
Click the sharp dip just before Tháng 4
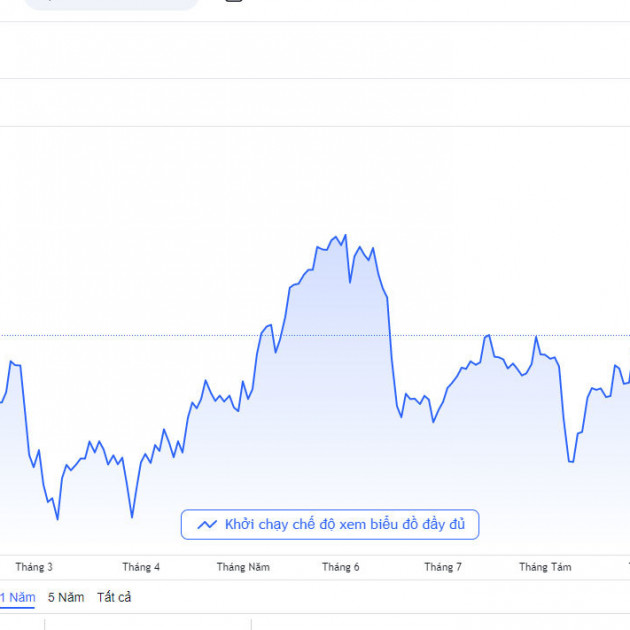point(131,517)
